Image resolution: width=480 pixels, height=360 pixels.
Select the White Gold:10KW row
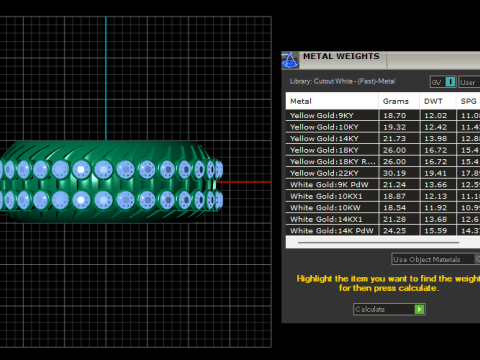click(383, 208)
